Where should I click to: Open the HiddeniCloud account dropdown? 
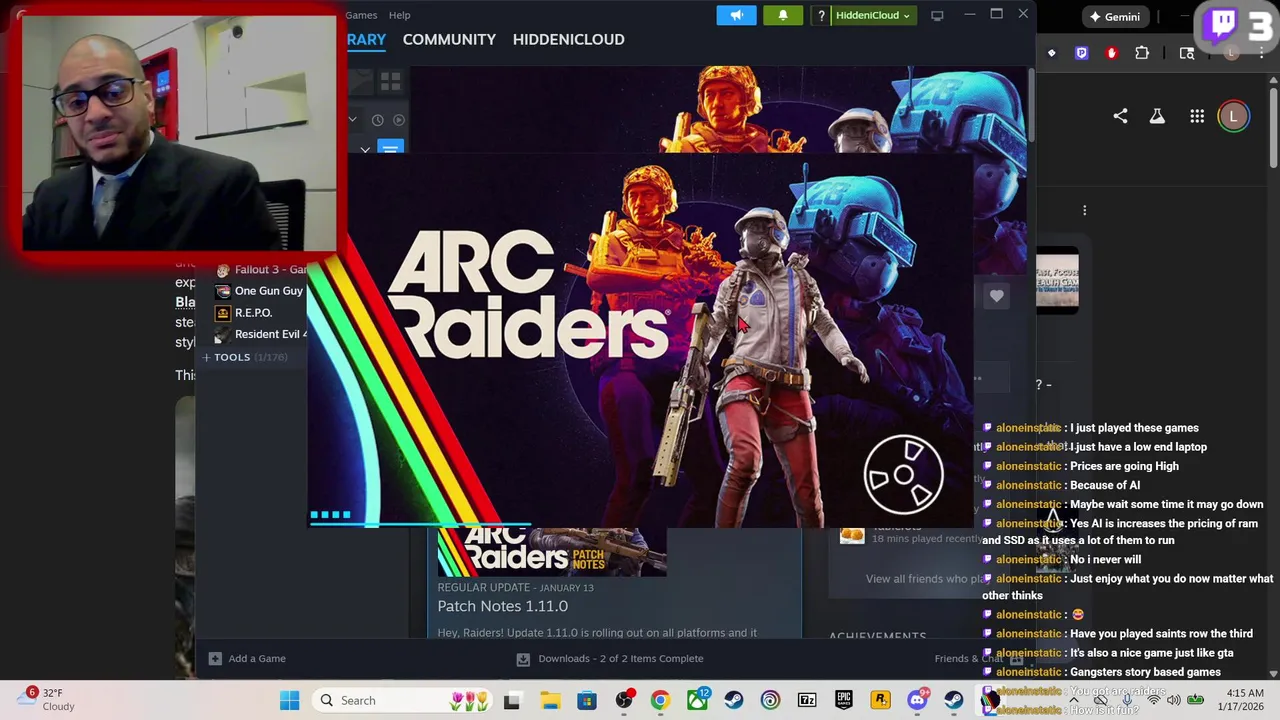click(x=873, y=15)
